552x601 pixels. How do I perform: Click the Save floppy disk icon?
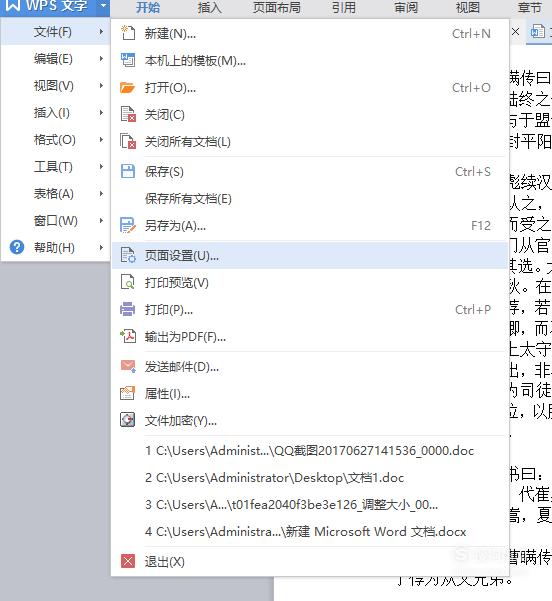point(128,171)
